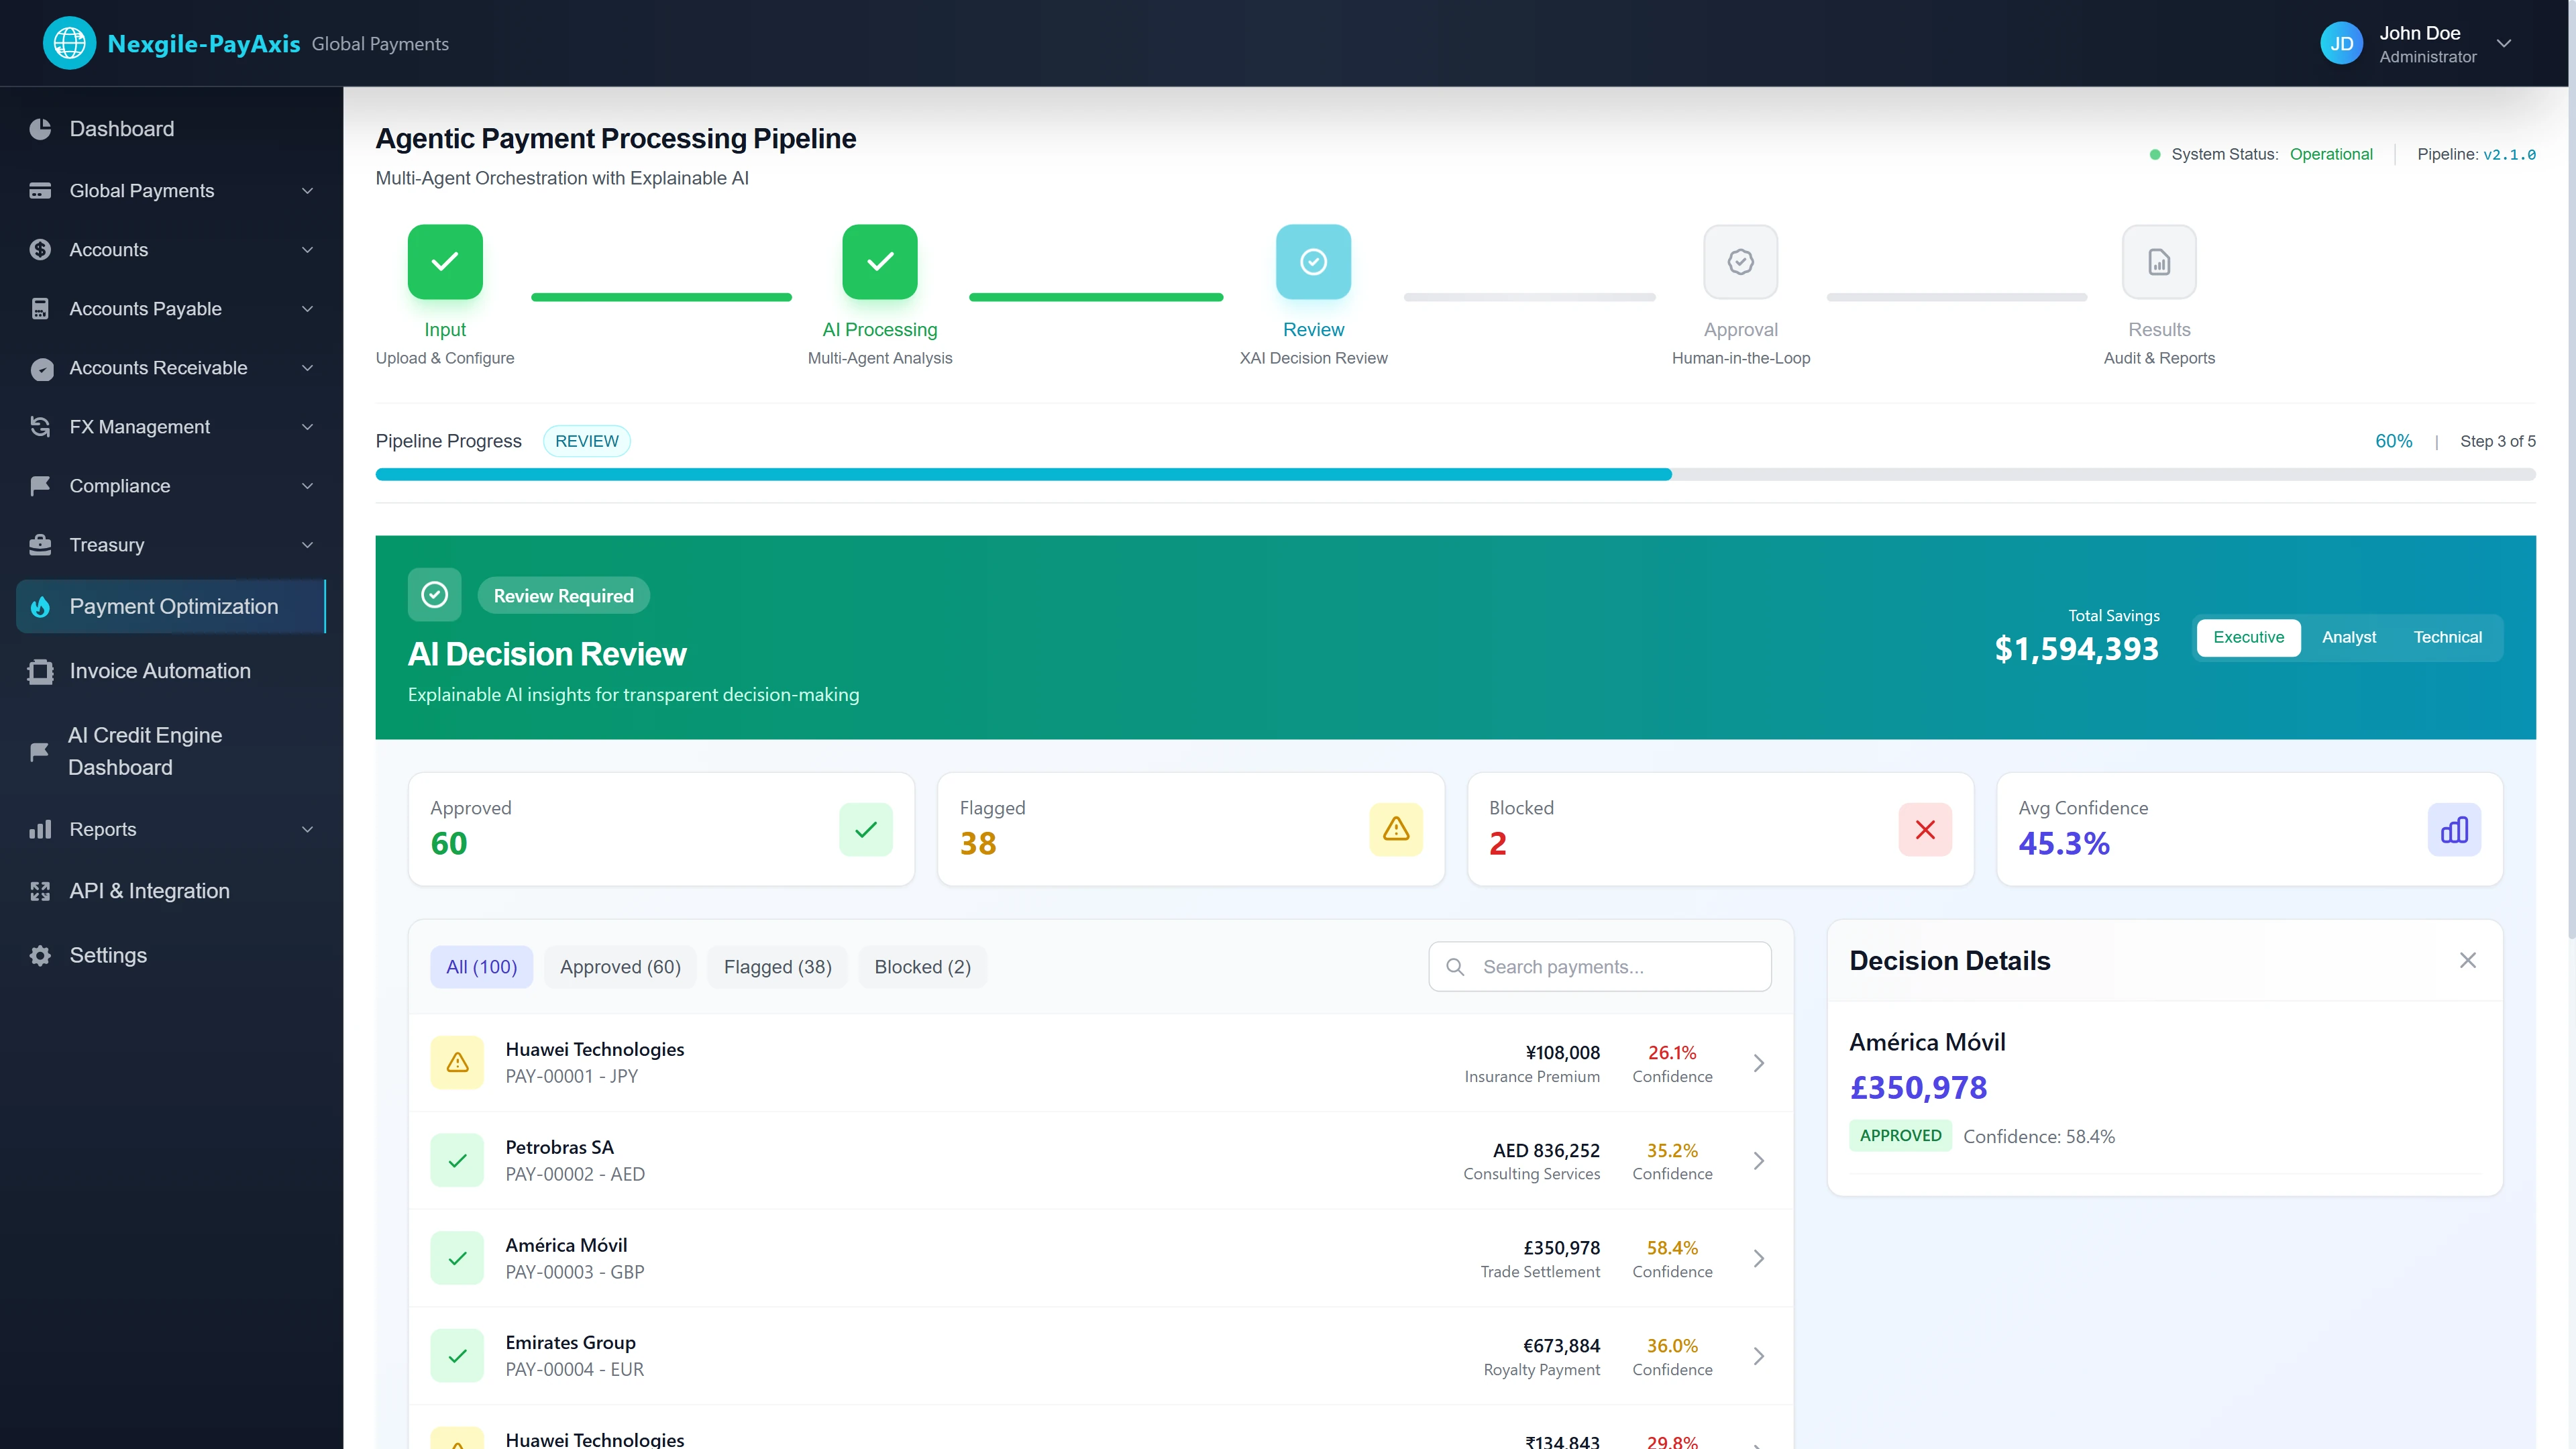Open Invoice Automation
2576x1449 pixels.
coord(160,670)
